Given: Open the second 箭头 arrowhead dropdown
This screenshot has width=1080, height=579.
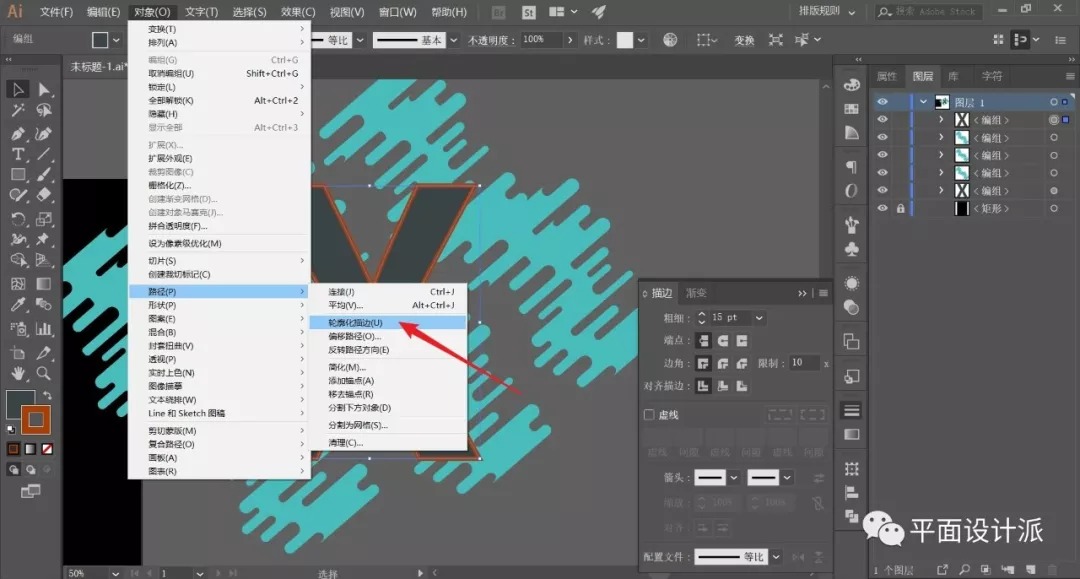Looking at the screenshot, I should point(787,477).
